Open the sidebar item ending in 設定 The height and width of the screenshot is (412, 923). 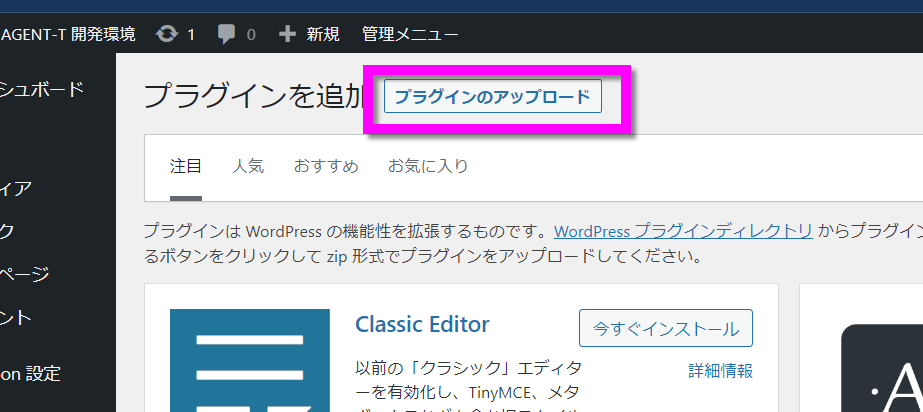click(x=30, y=373)
